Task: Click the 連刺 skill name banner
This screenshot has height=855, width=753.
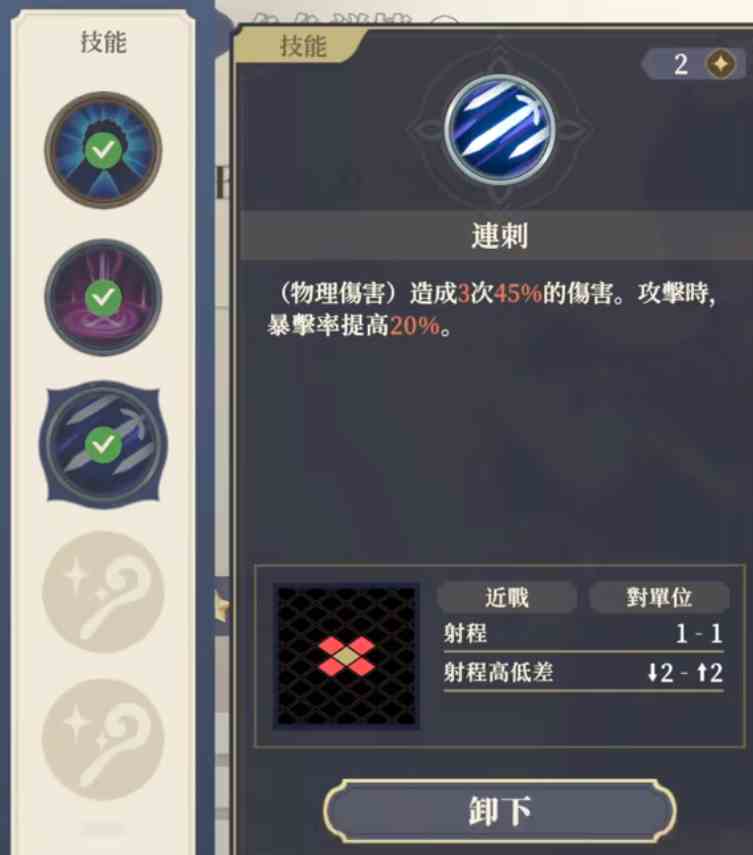Action: coord(499,236)
